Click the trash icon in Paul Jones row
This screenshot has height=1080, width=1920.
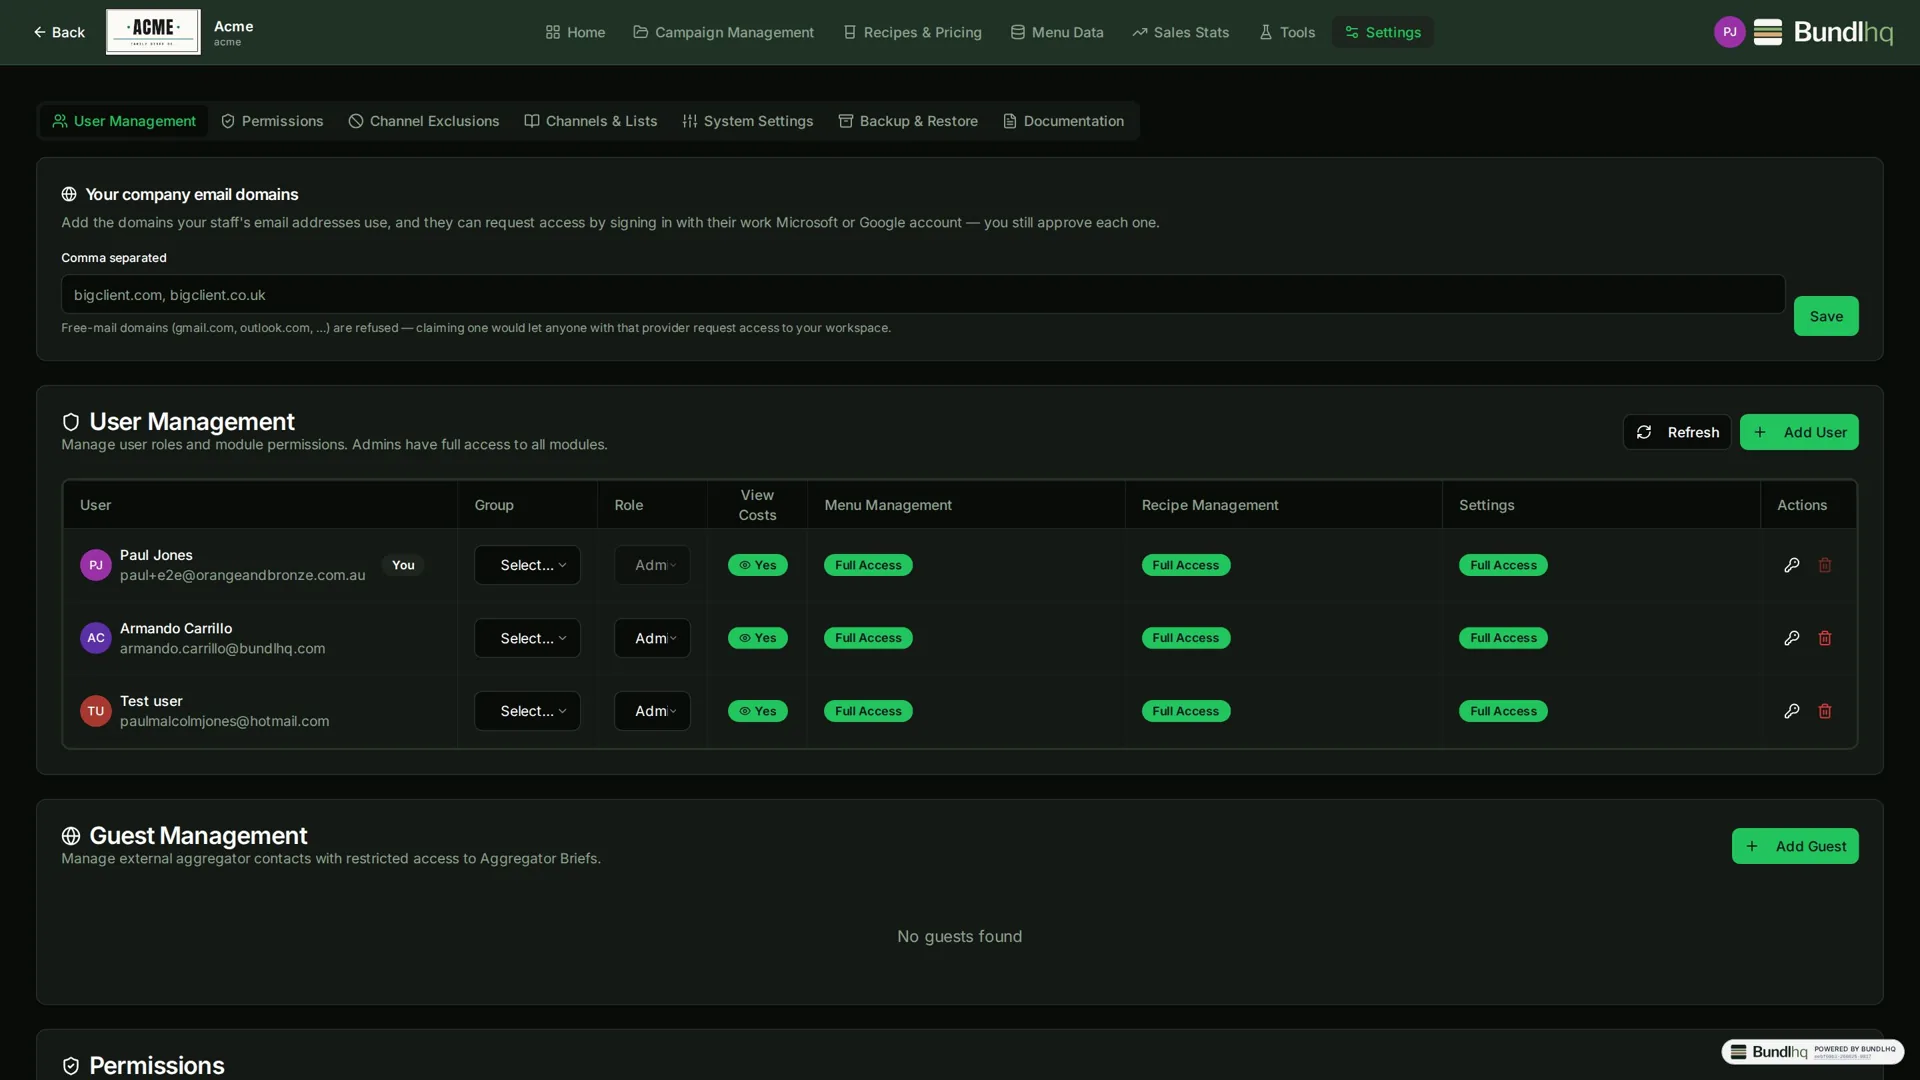coord(1825,565)
